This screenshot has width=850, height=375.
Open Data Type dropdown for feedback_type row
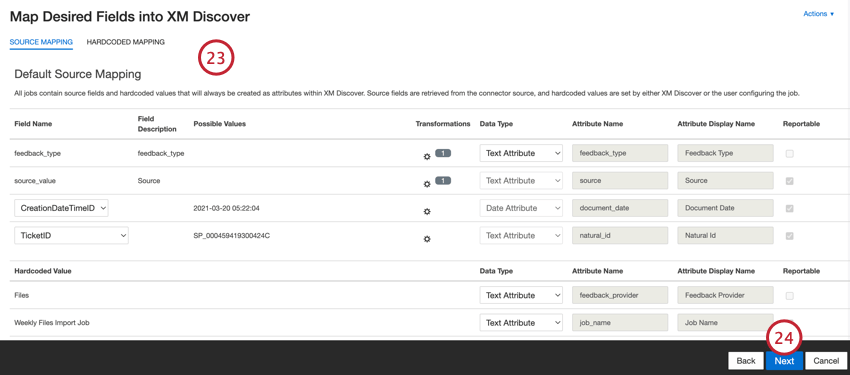521,153
